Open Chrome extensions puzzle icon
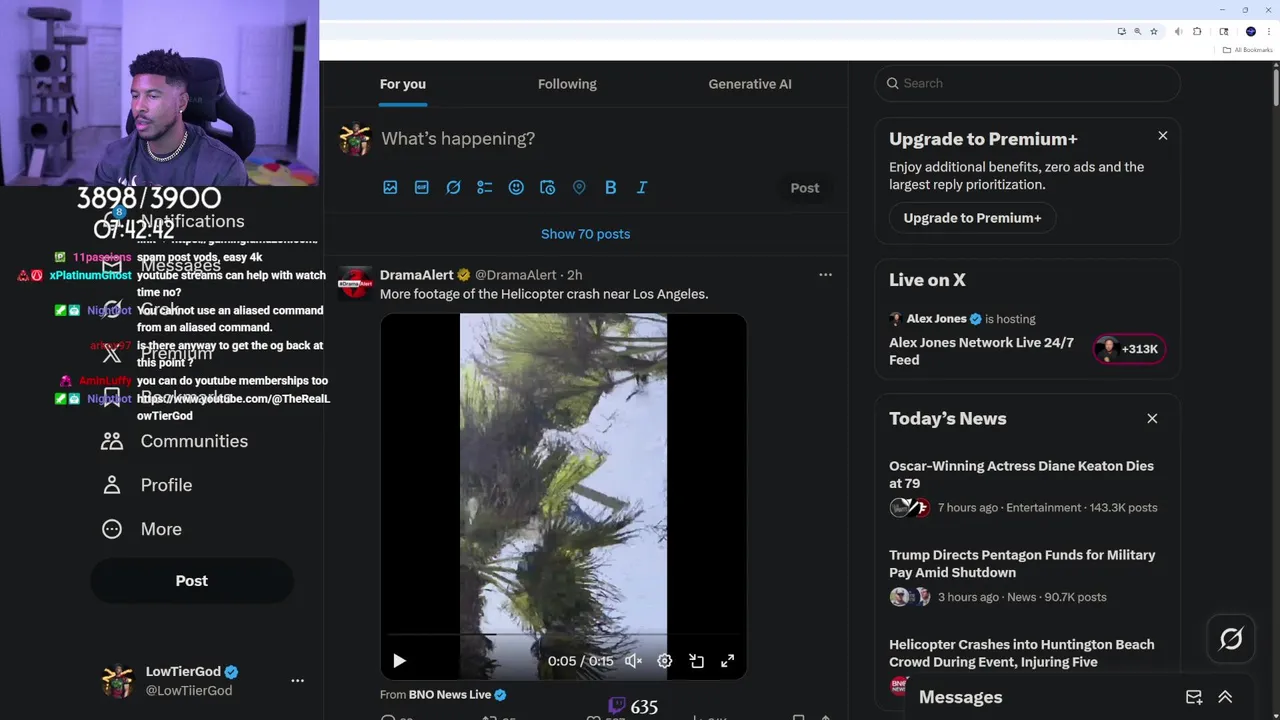1280x720 pixels. click(1197, 32)
